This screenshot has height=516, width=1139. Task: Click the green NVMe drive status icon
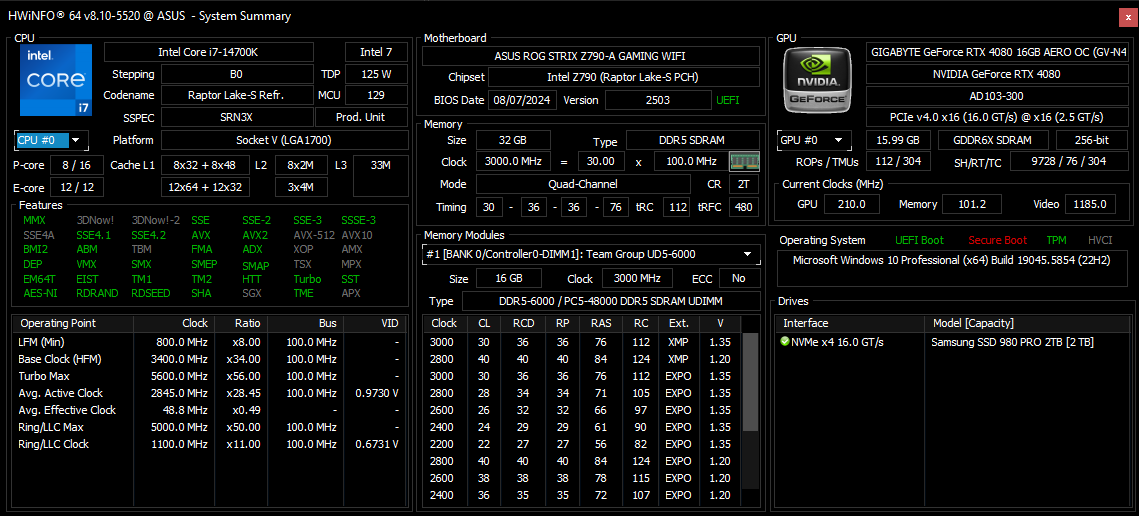click(785, 342)
